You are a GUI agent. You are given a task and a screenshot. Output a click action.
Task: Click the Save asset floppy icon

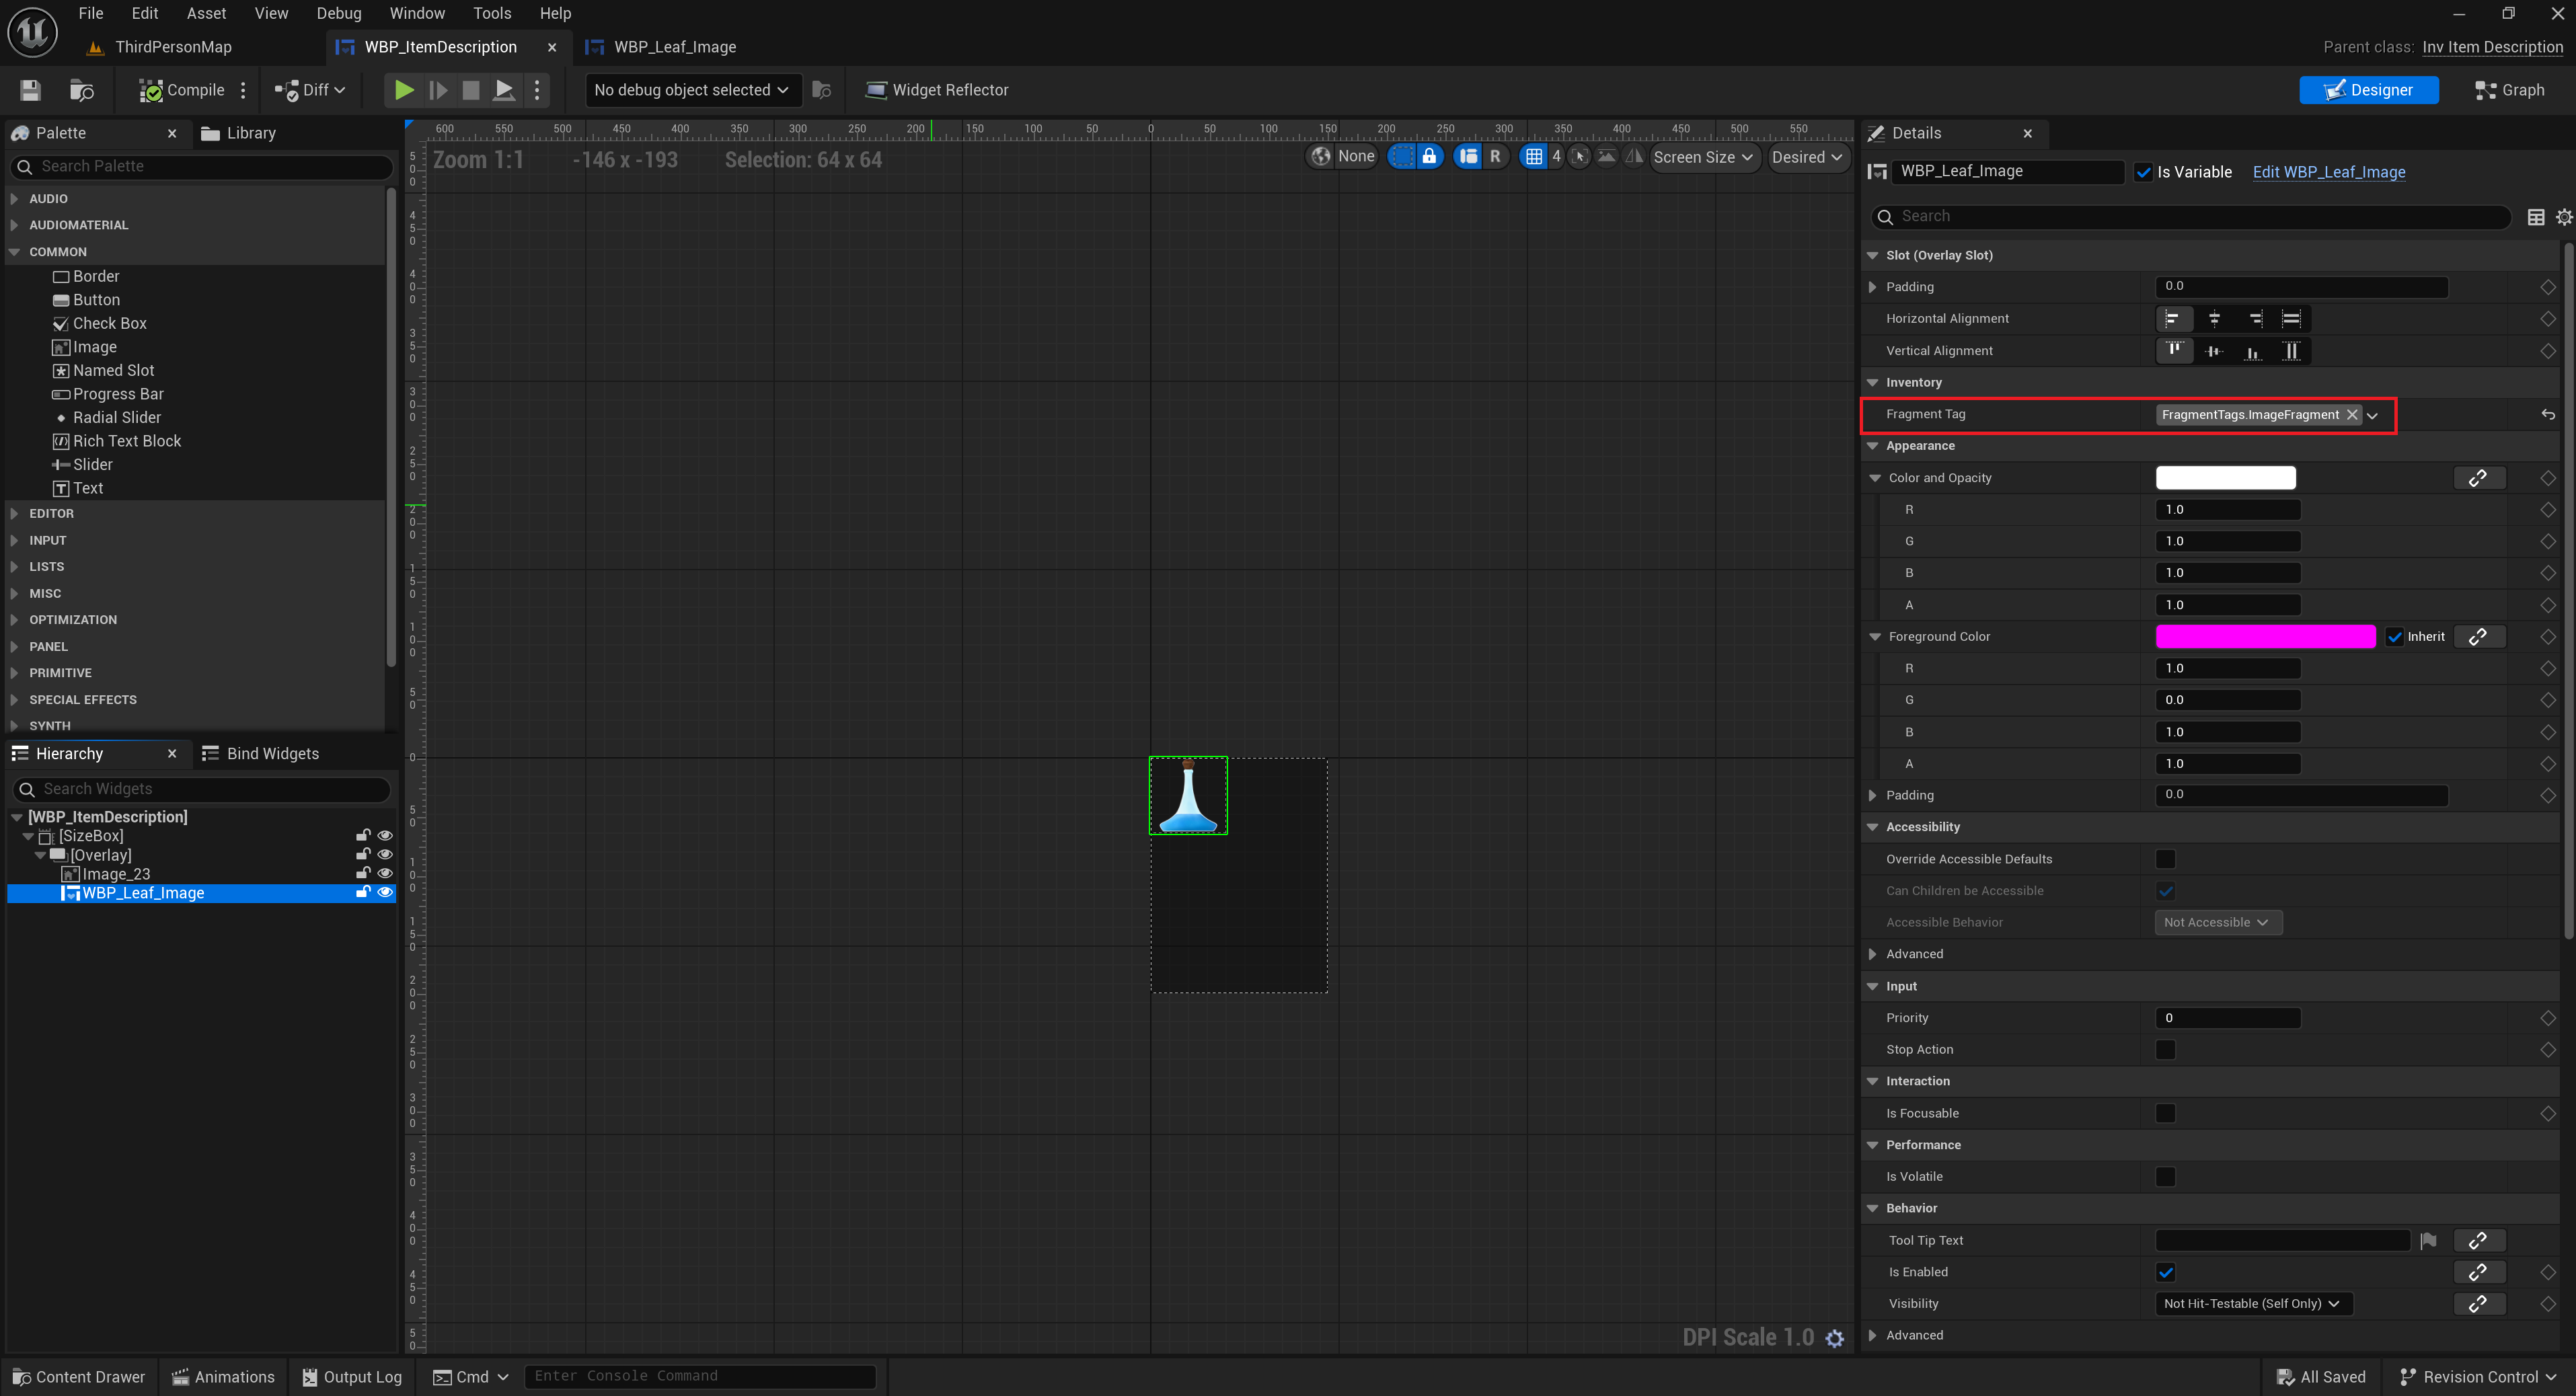tap(30, 90)
